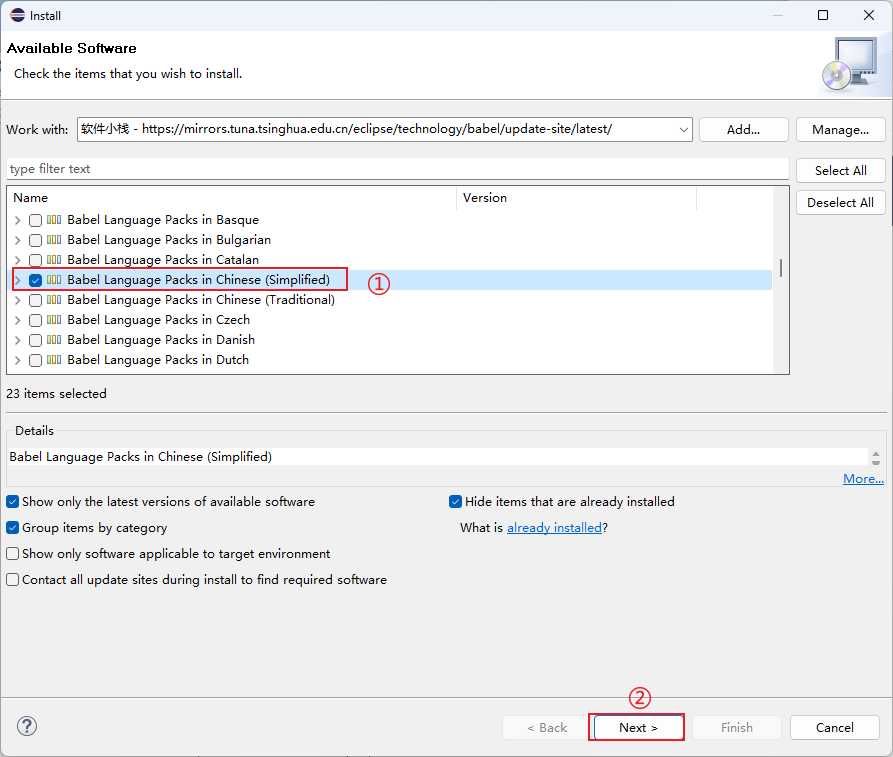Click the type filter text field

398,169
